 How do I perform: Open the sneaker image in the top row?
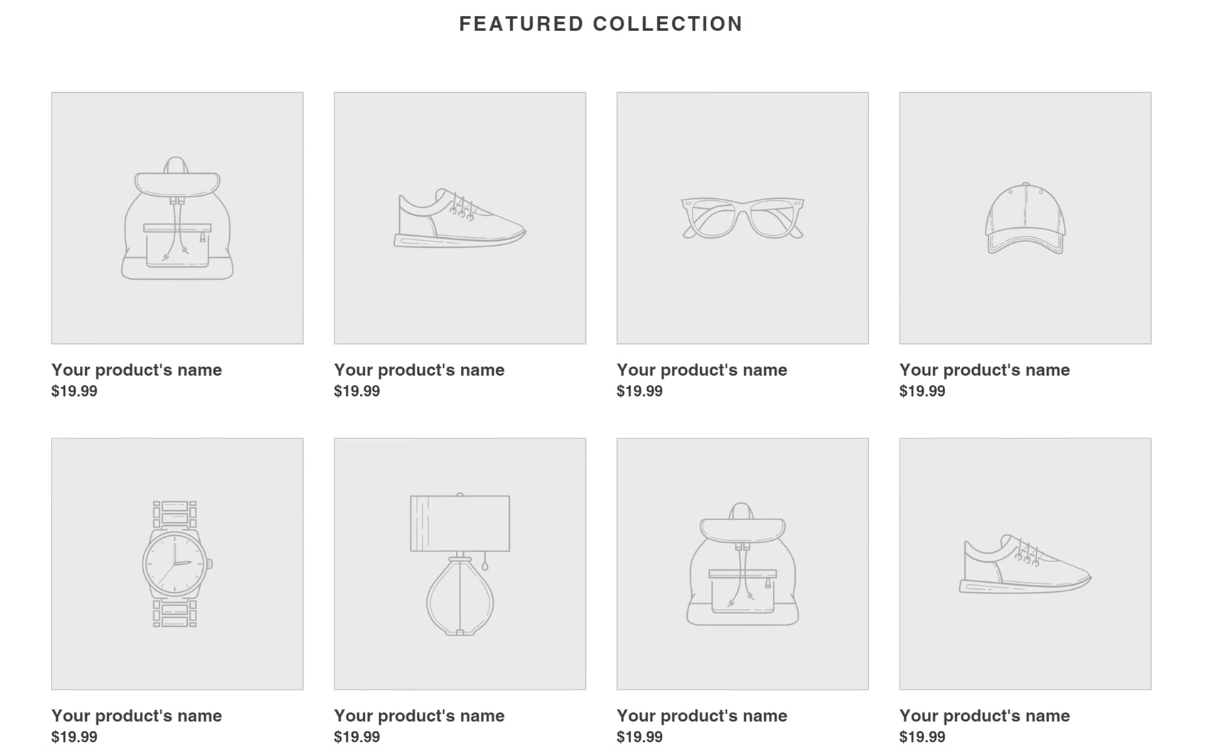tap(460, 218)
